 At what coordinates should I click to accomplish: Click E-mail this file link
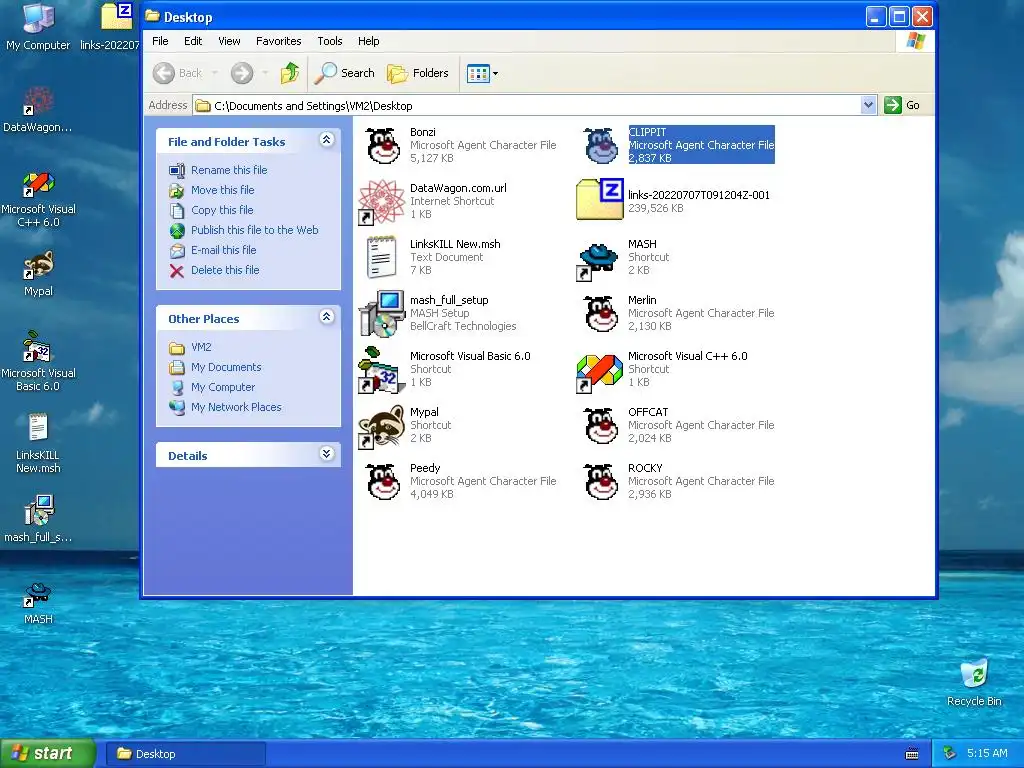point(223,250)
